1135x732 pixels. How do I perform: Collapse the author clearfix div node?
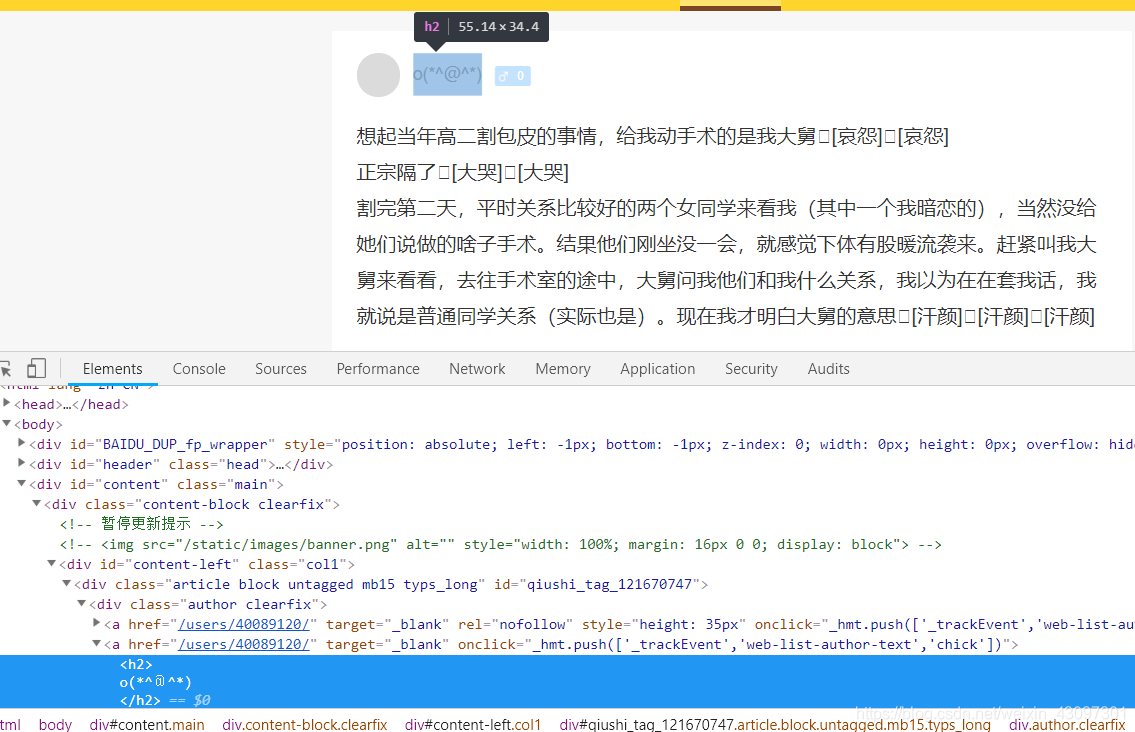[x=82, y=603]
